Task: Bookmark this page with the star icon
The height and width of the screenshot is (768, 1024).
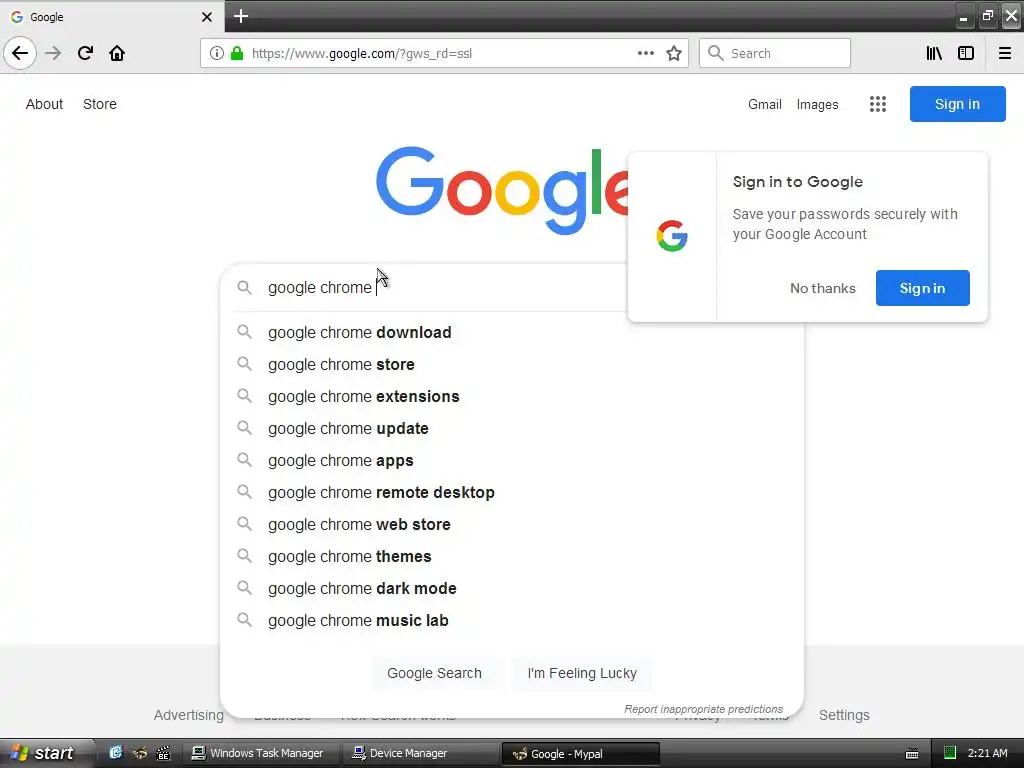Action: point(674,53)
